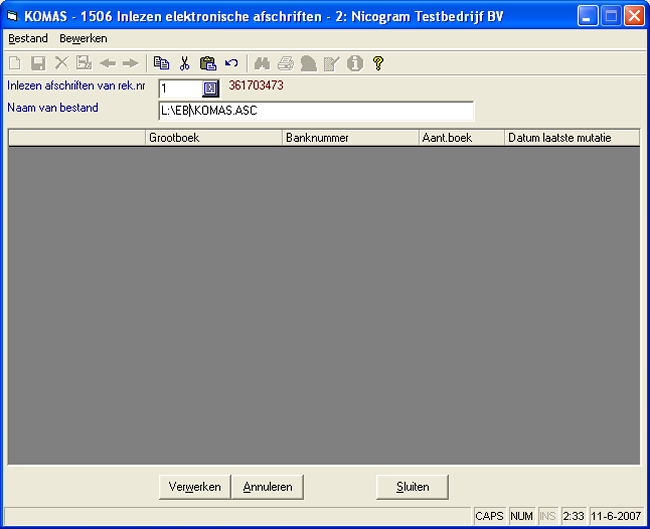Click INS status bar indicator
Viewport: 650px width, 529px height.
pos(547,516)
